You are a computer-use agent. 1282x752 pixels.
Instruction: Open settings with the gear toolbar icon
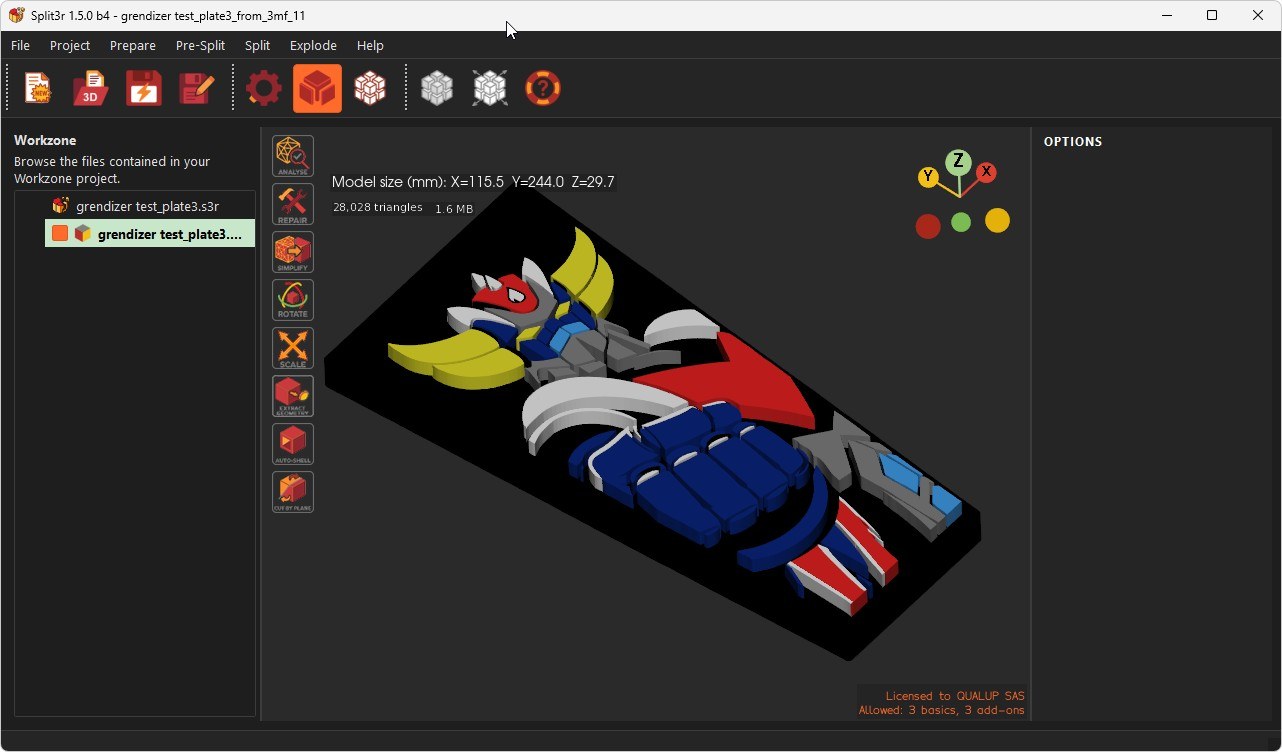pos(264,89)
